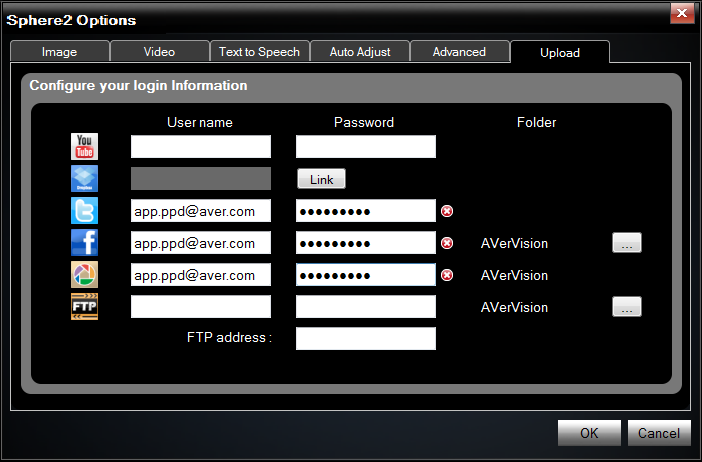Focus the FTP address field
This screenshot has width=702, height=462.
click(x=366, y=338)
